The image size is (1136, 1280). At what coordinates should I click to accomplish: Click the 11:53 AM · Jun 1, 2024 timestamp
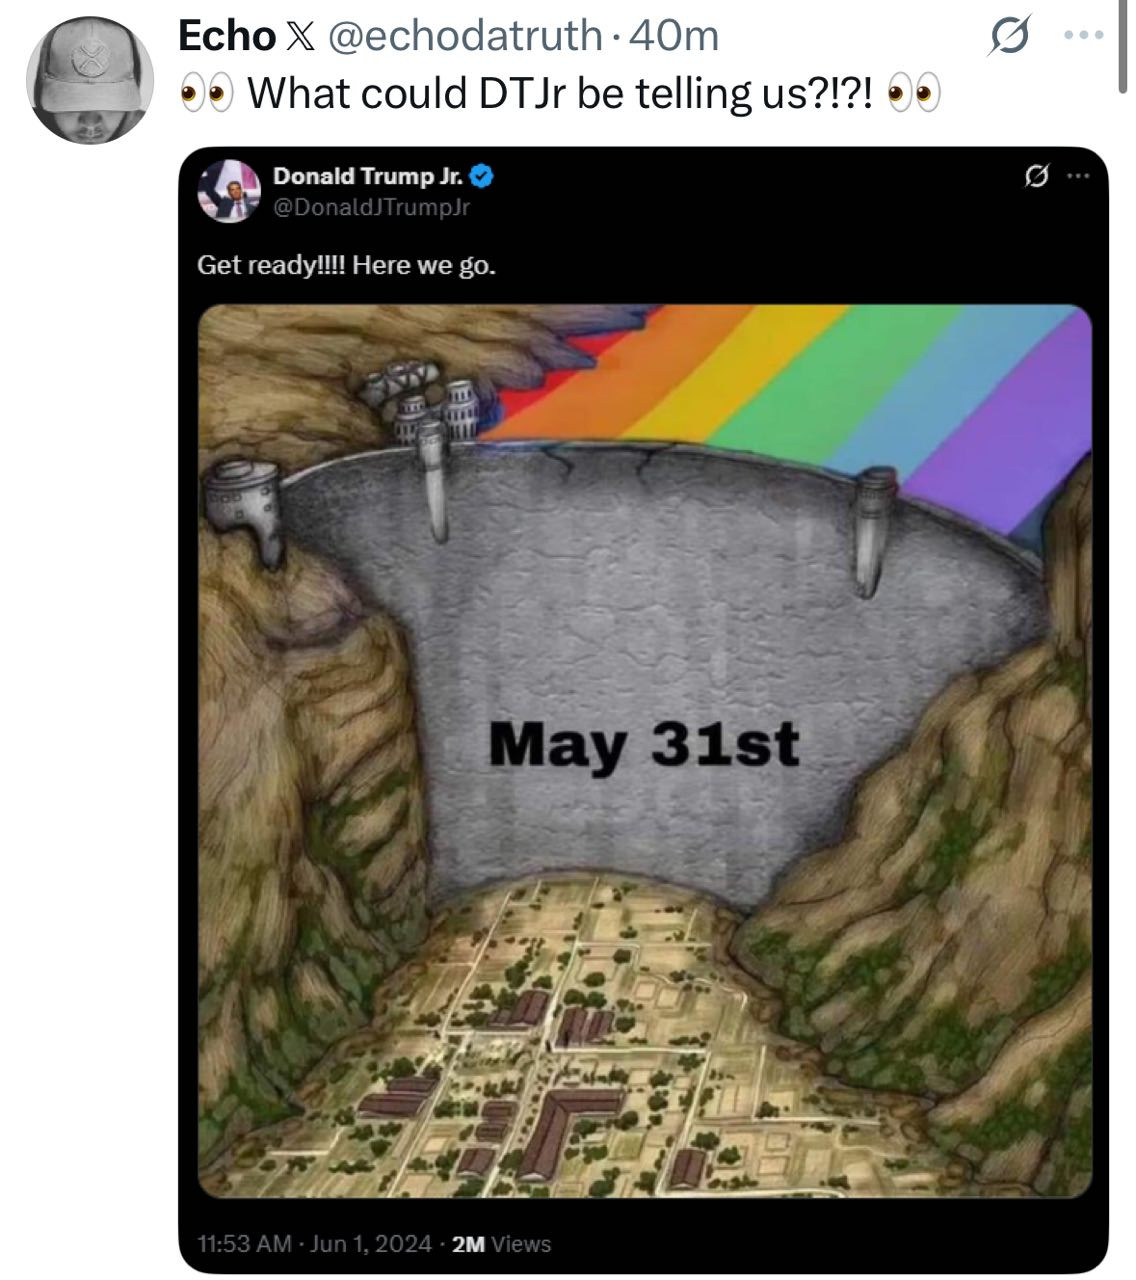click(315, 1244)
